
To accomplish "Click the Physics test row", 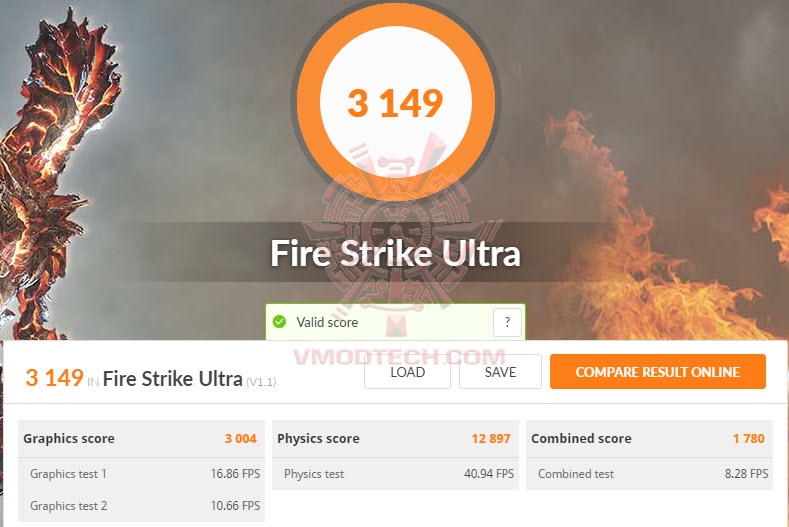I will (x=395, y=474).
